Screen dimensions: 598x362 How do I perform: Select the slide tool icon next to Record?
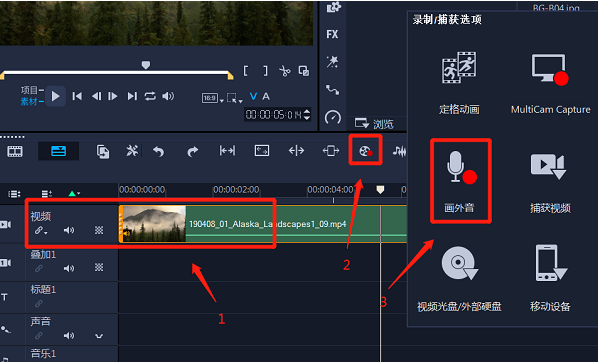pos(331,151)
